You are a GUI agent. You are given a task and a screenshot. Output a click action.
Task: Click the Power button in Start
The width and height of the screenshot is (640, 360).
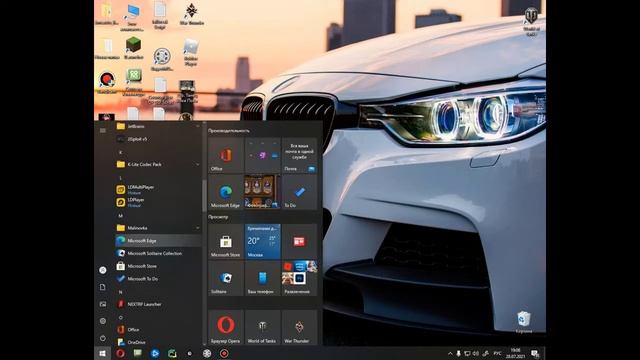(103, 338)
